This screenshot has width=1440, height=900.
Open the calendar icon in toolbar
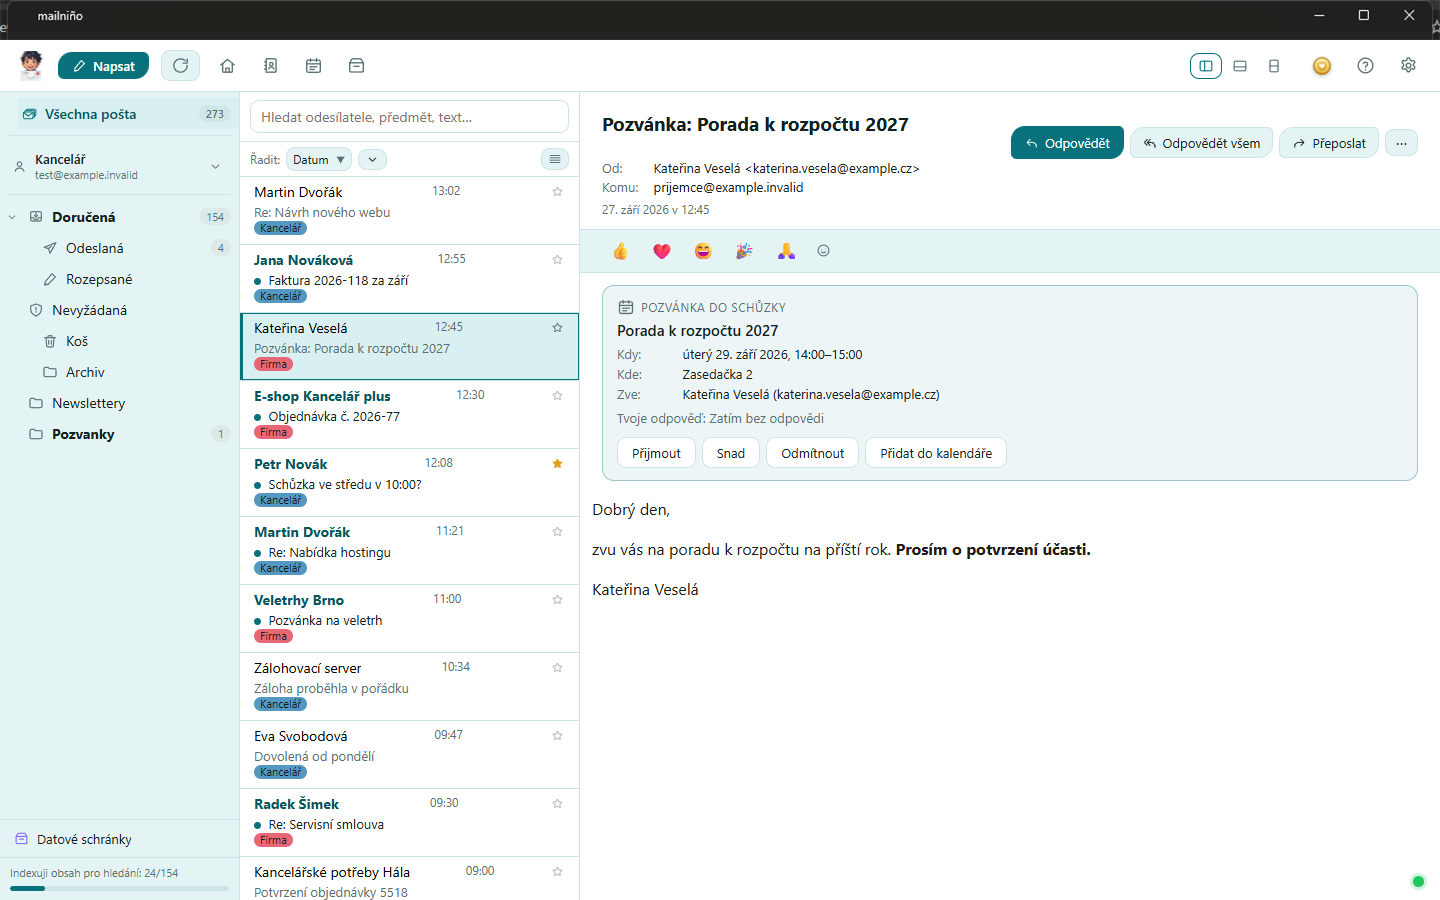pos(313,66)
